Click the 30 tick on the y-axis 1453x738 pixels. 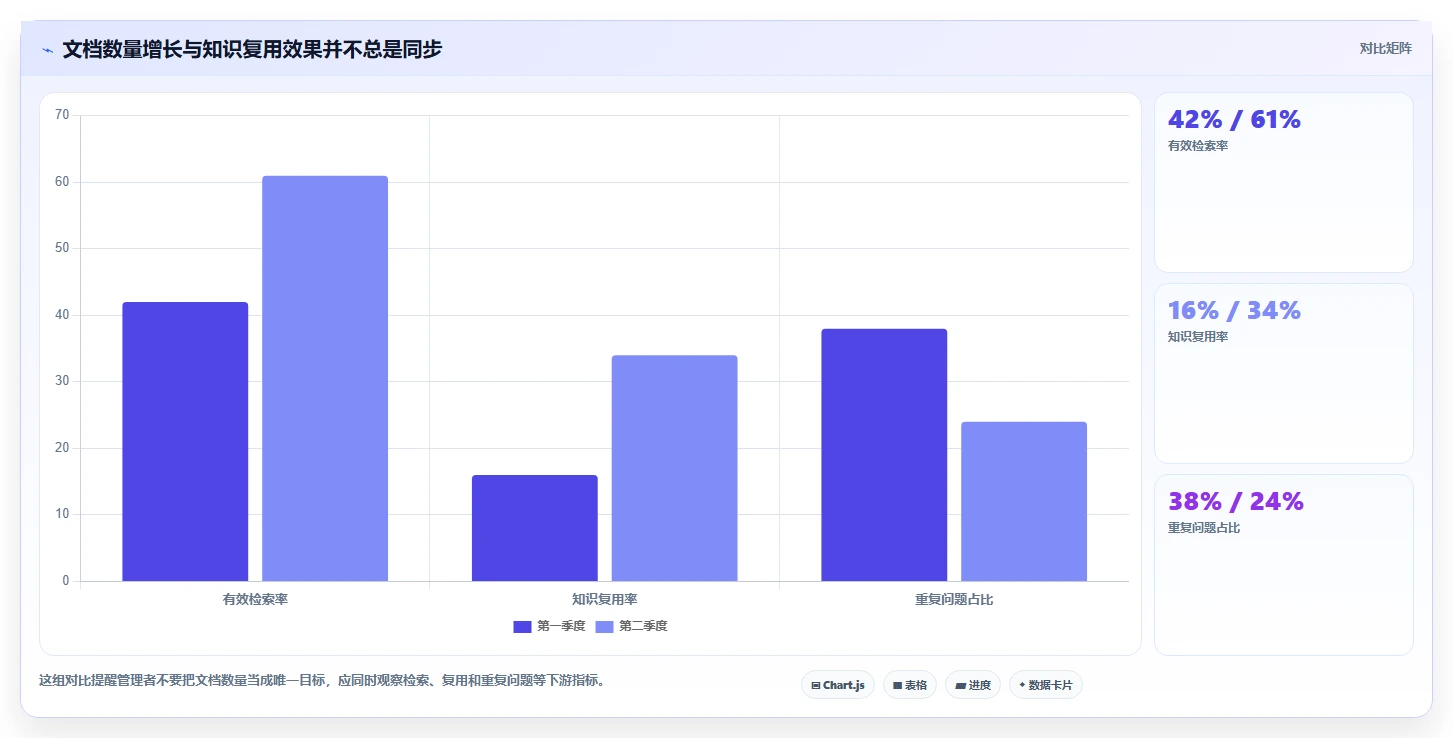tap(62, 381)
